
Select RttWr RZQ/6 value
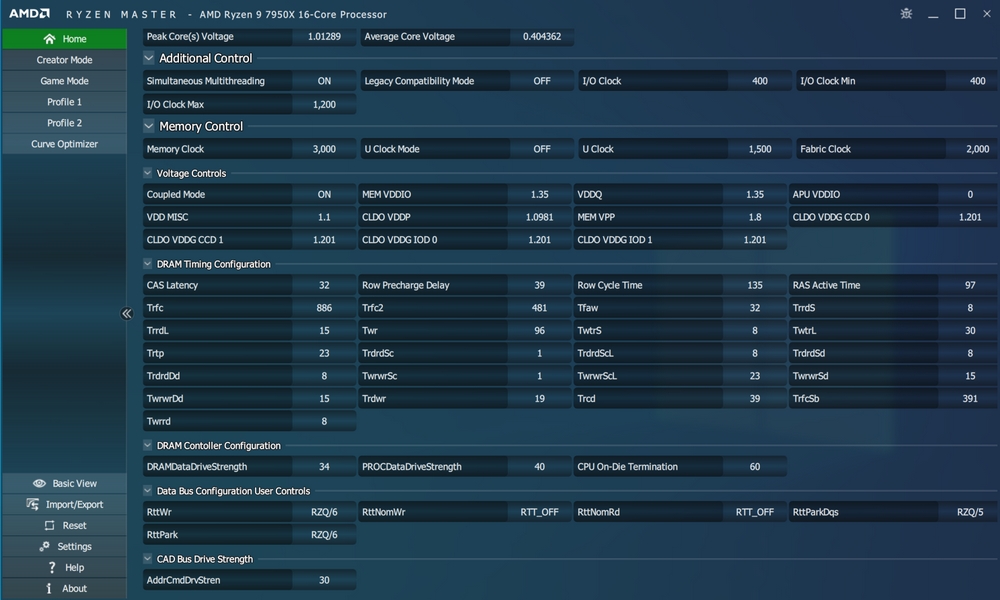[324, 512]
